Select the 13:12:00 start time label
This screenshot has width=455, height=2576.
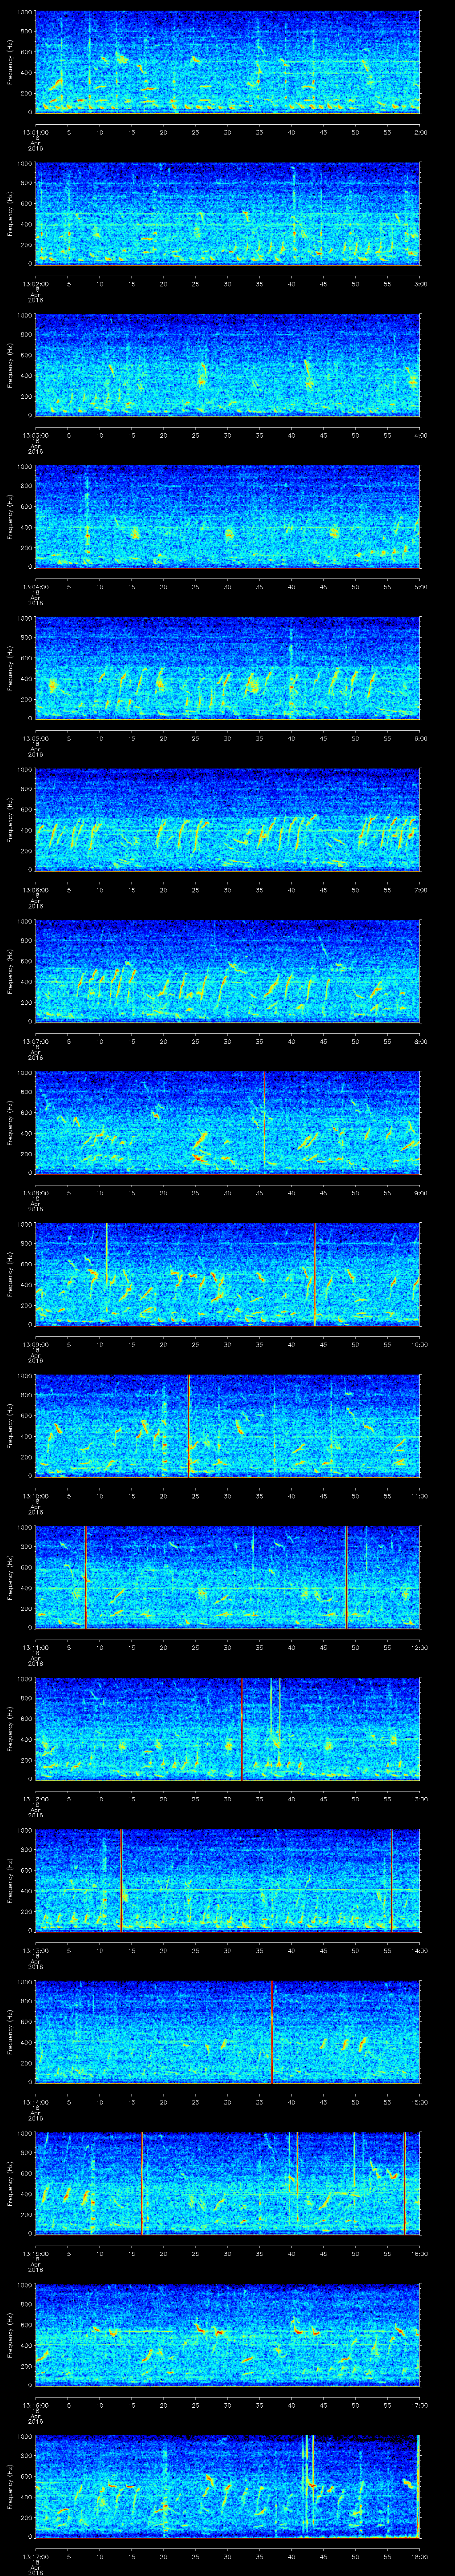point(35,1798)
